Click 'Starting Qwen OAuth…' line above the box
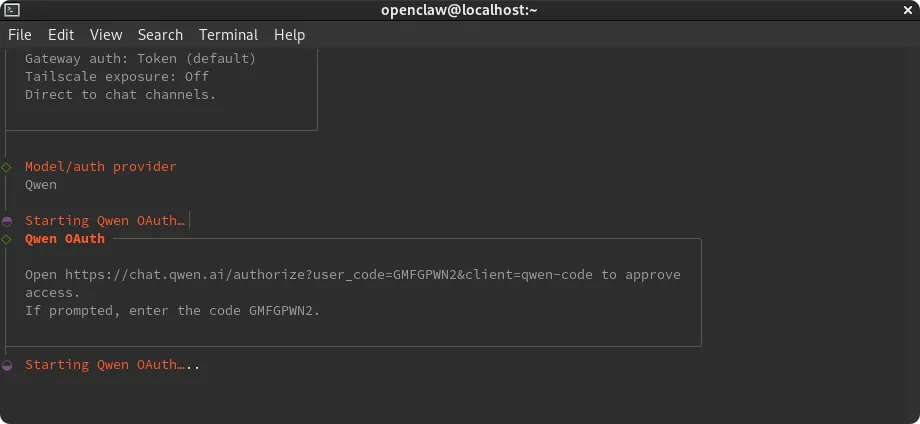Viewport: 920px width, 424px height. (104, 221)
